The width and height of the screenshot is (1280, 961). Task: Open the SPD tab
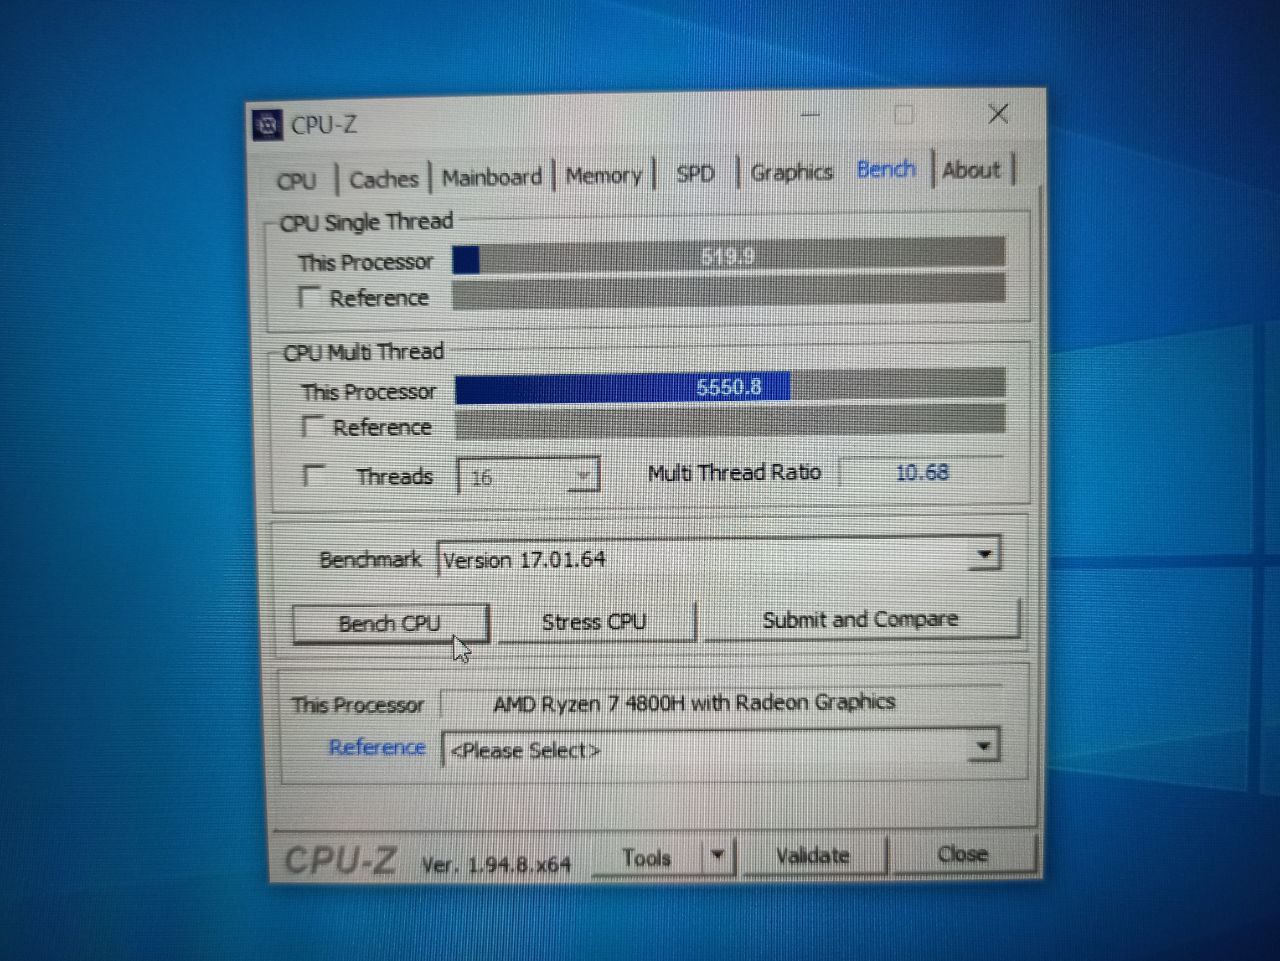click(695, 174)
